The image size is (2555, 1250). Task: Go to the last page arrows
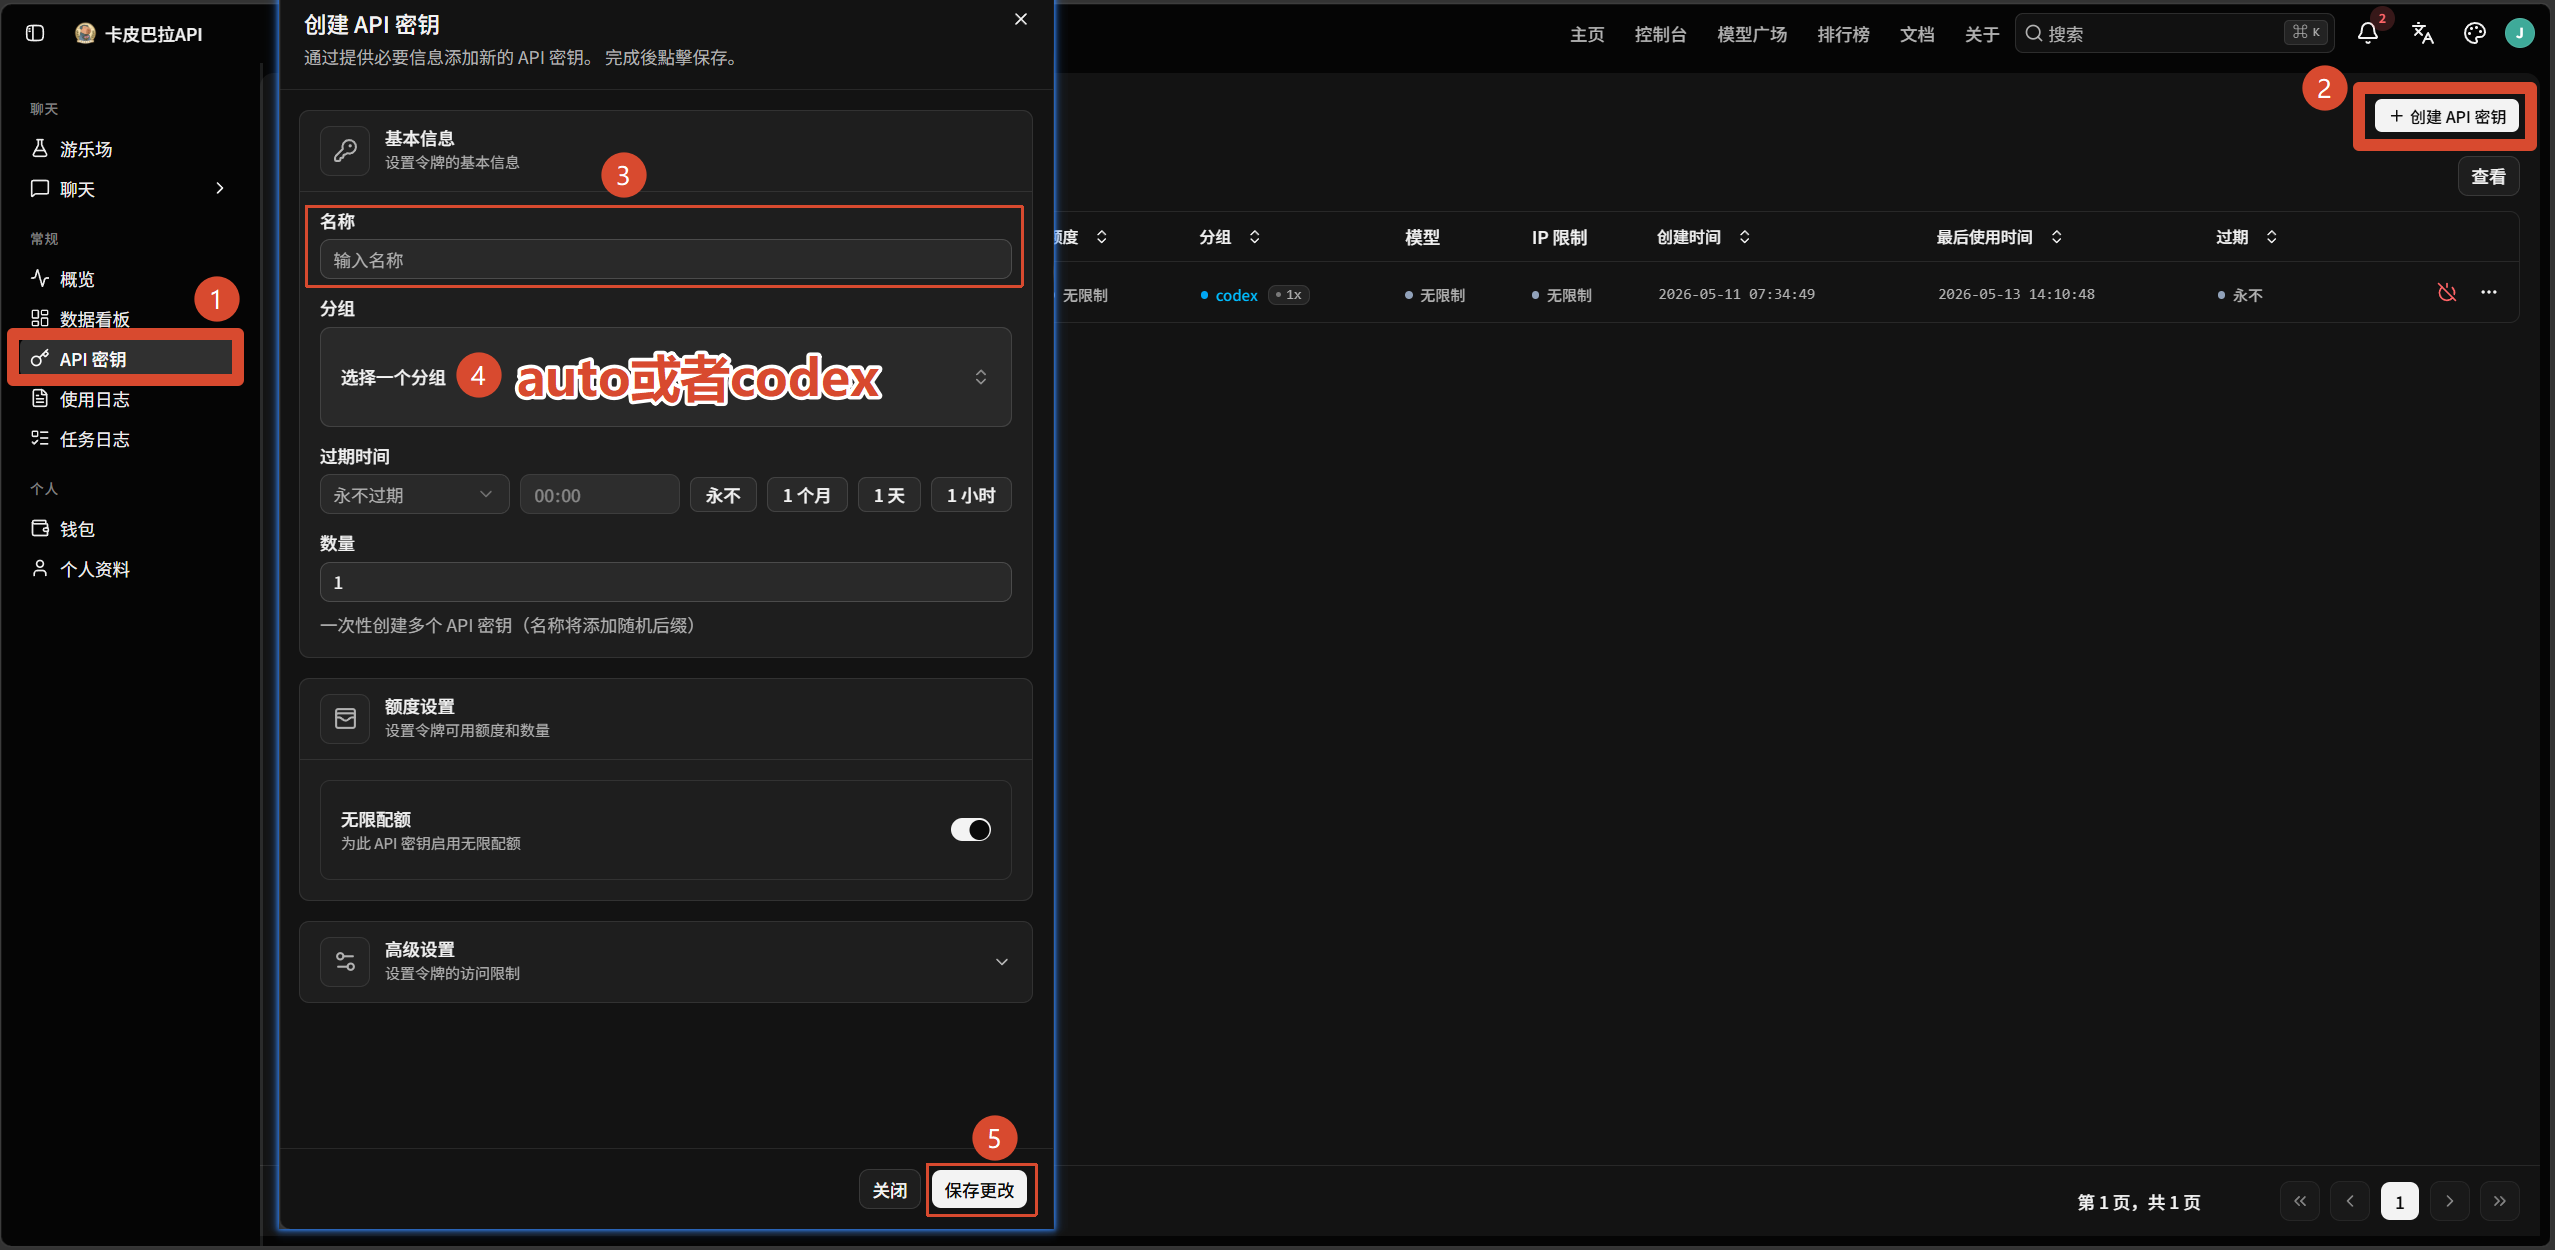(x=2499, y=1201)
